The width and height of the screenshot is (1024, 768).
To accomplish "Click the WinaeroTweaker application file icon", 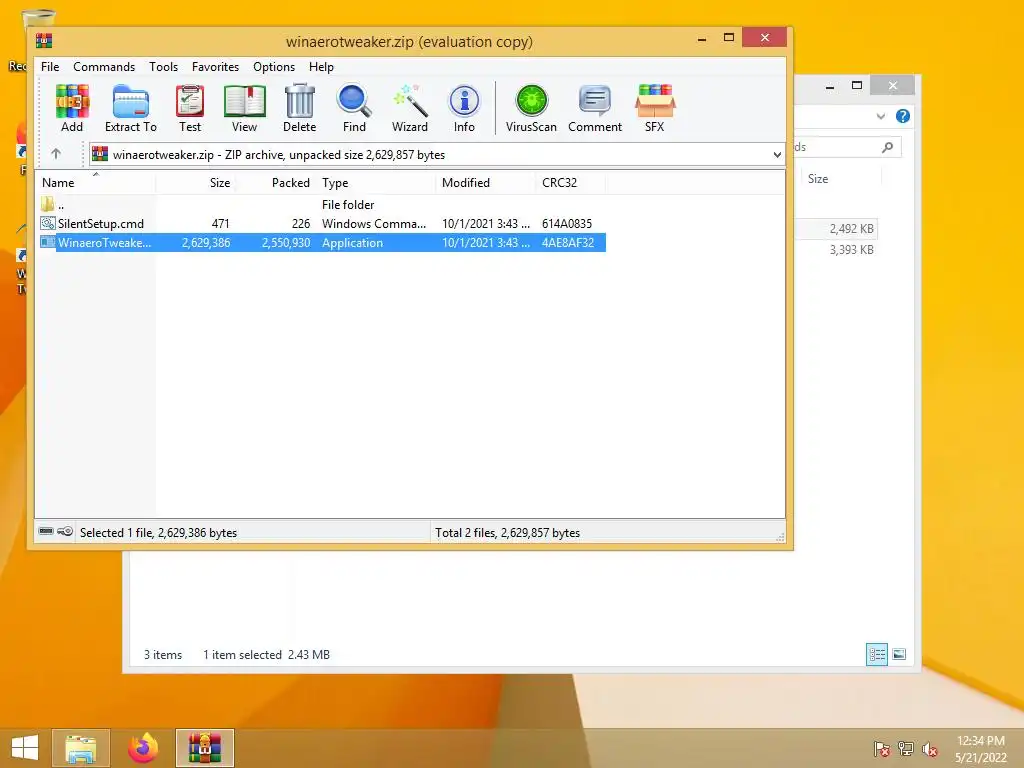I will point(48,242).
